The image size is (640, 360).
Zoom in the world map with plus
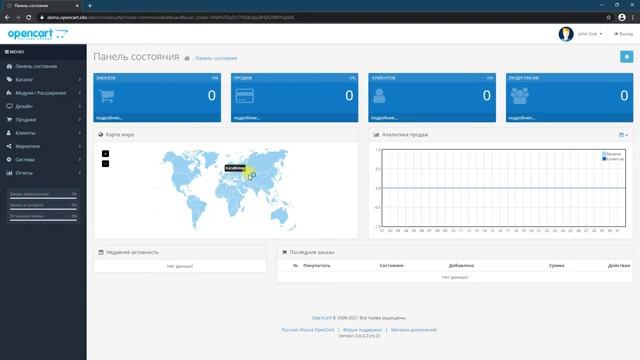105,153
